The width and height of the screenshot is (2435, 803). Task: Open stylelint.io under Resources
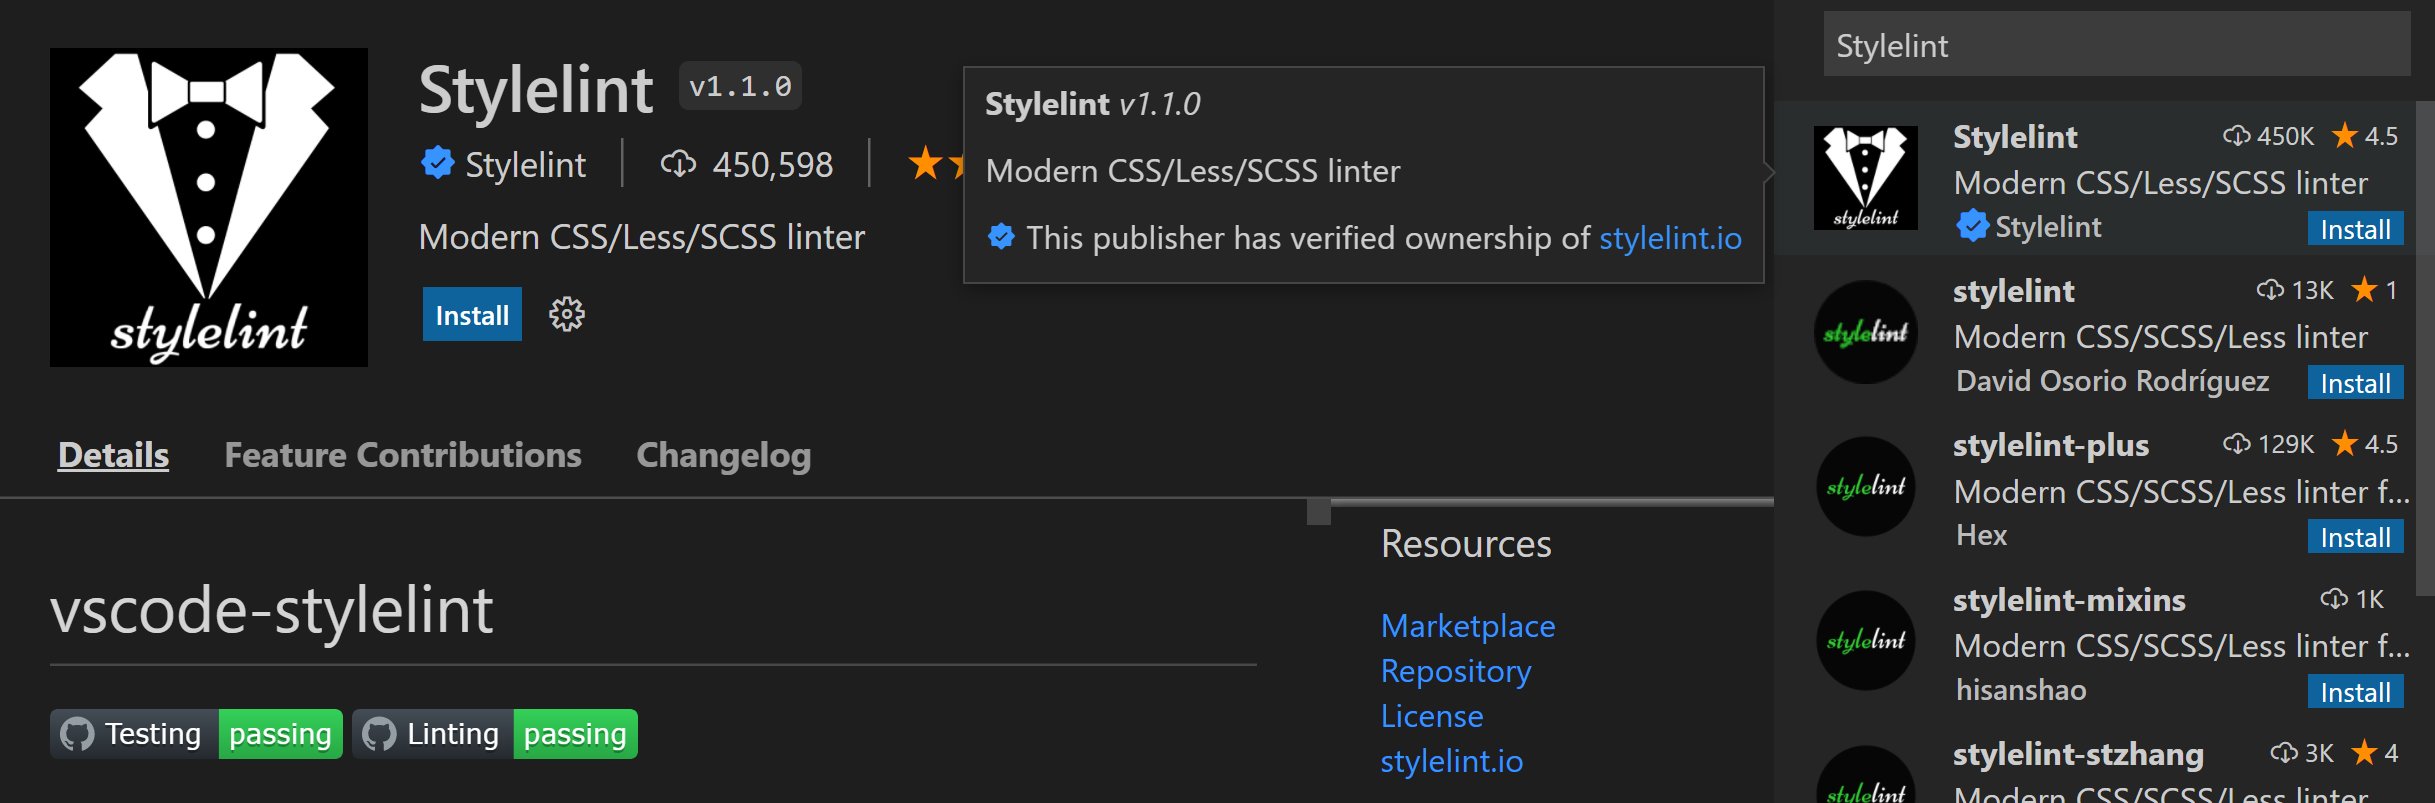tap(1452, 761)
